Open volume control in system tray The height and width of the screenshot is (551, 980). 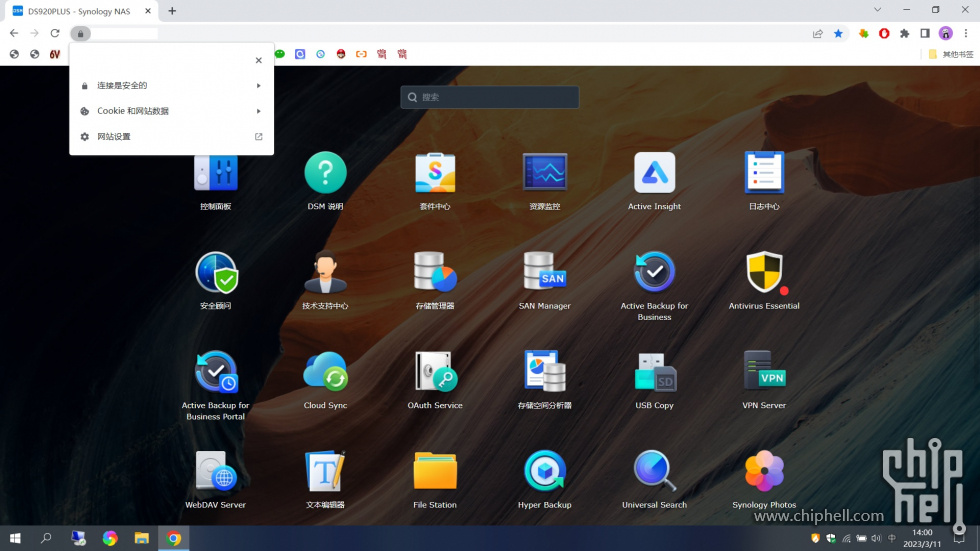876,538
